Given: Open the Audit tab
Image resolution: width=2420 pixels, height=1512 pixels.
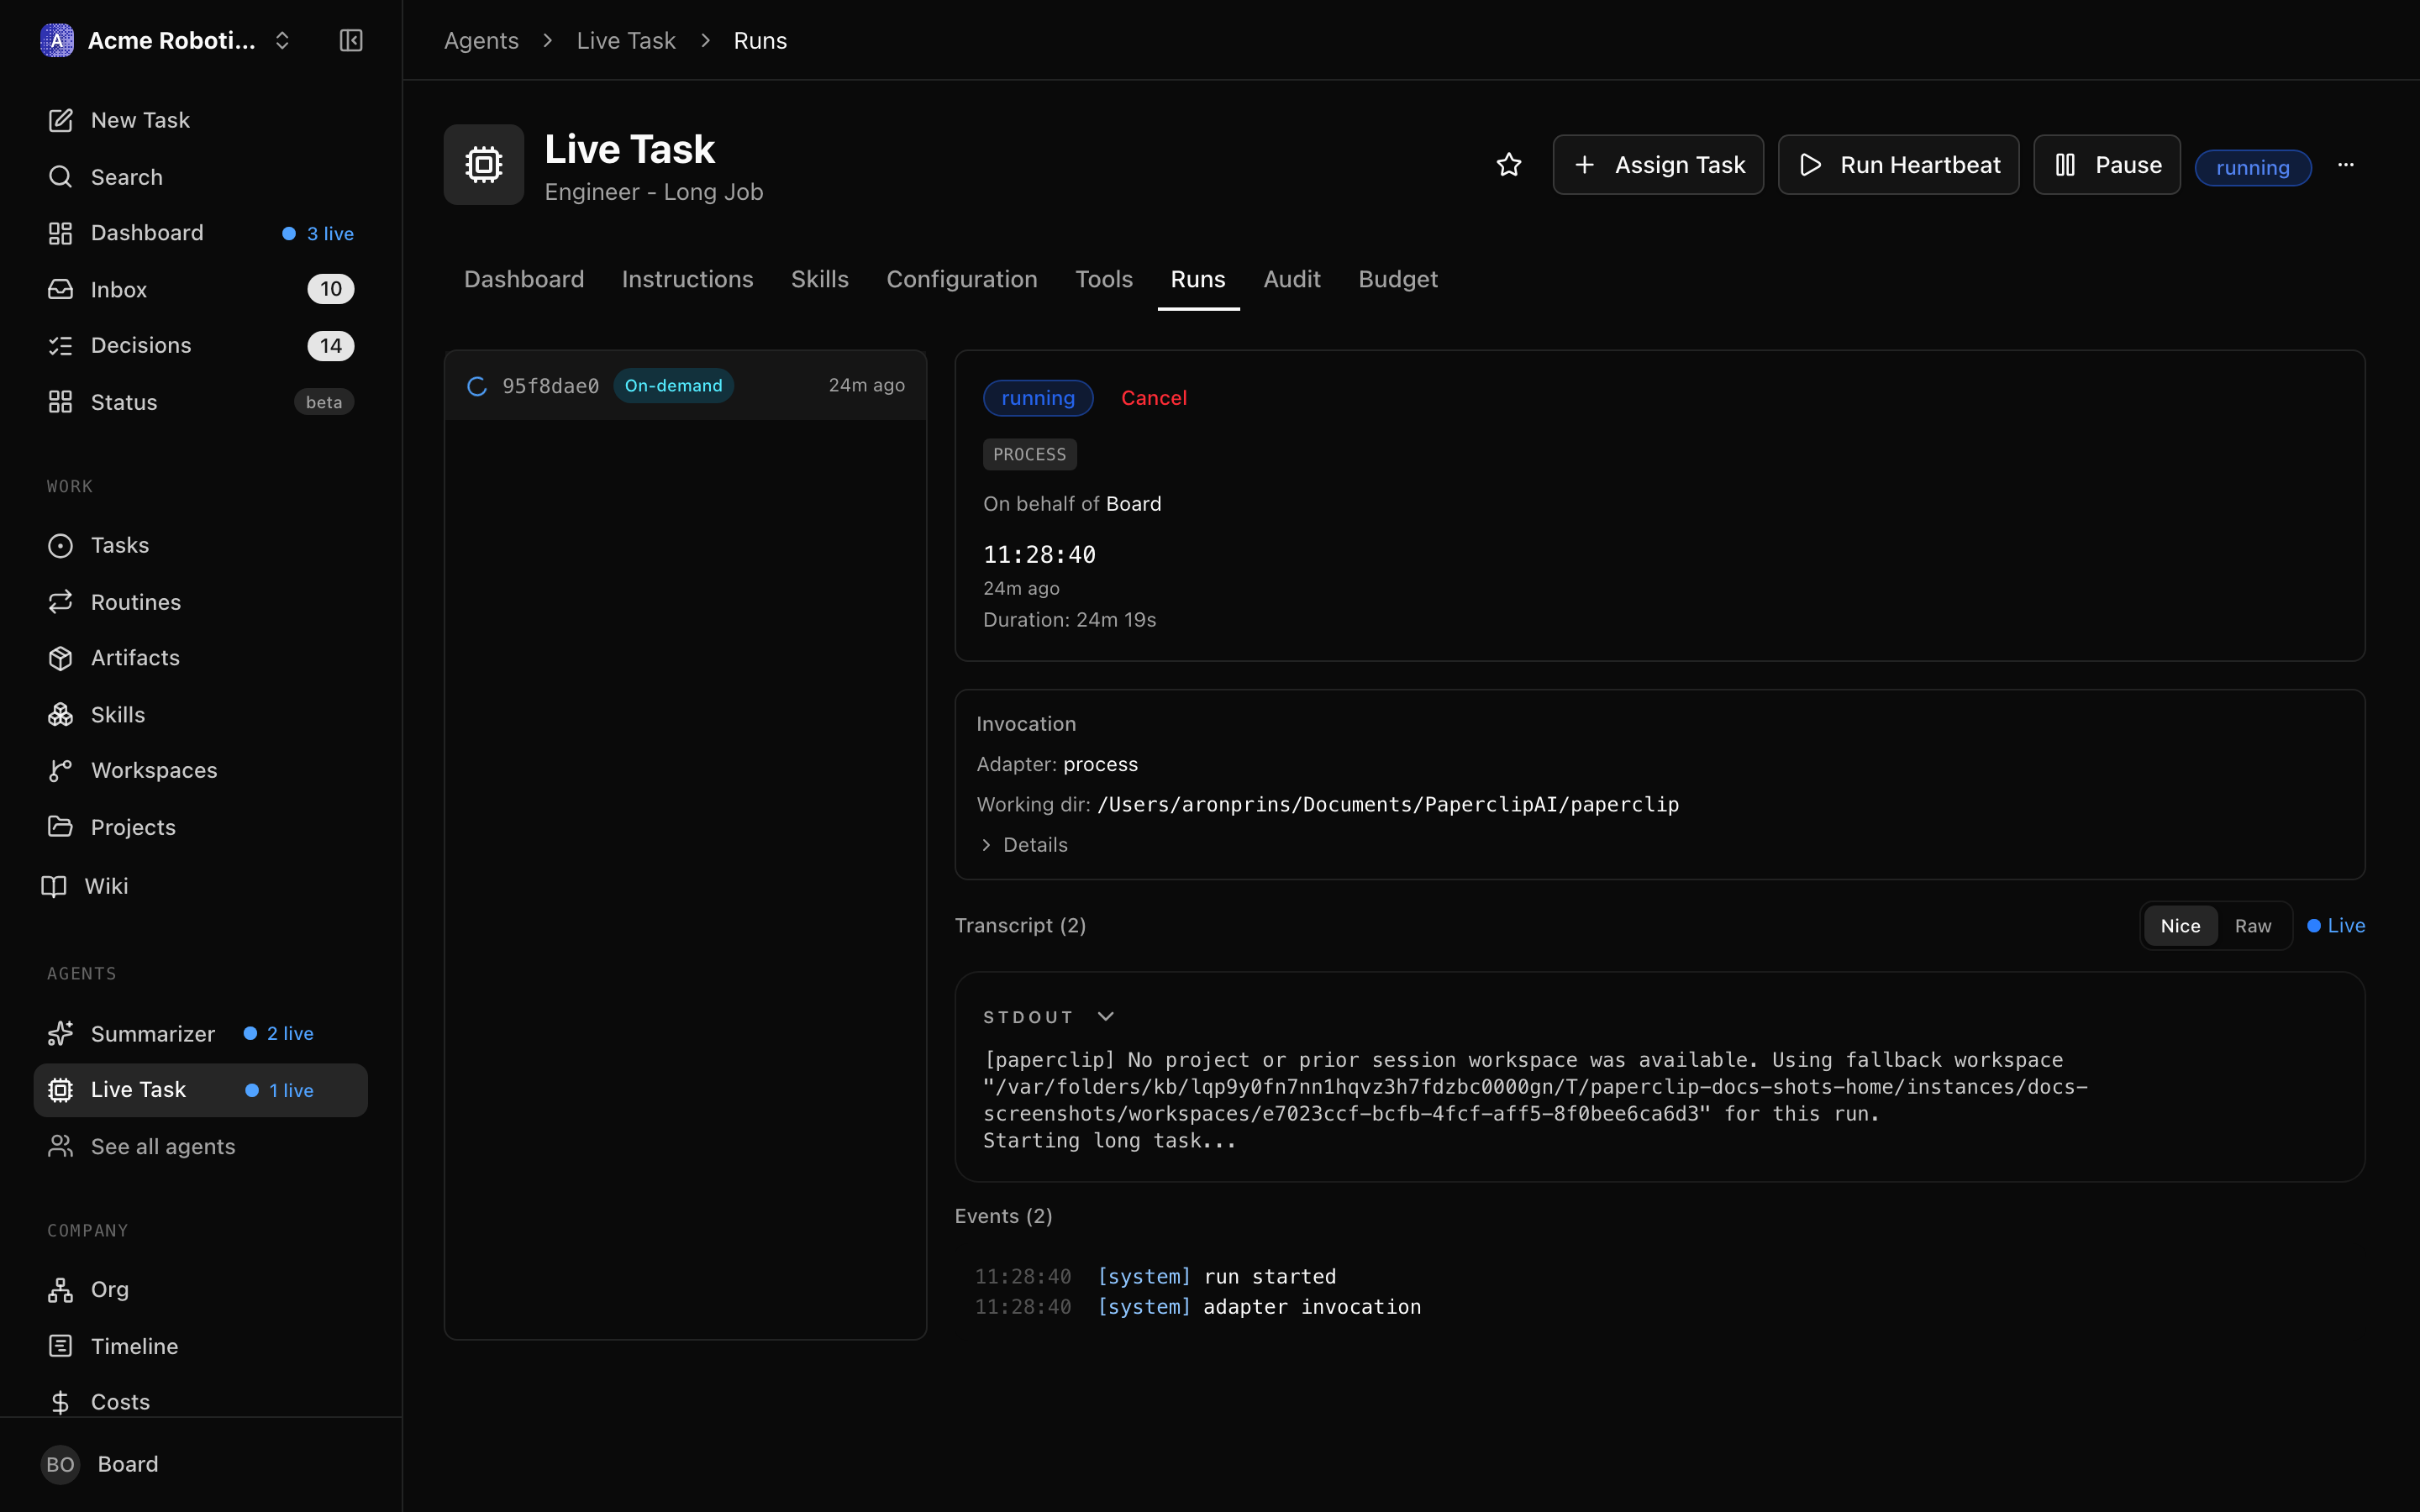Looking at the screenshot, I should pos(1292,279).
